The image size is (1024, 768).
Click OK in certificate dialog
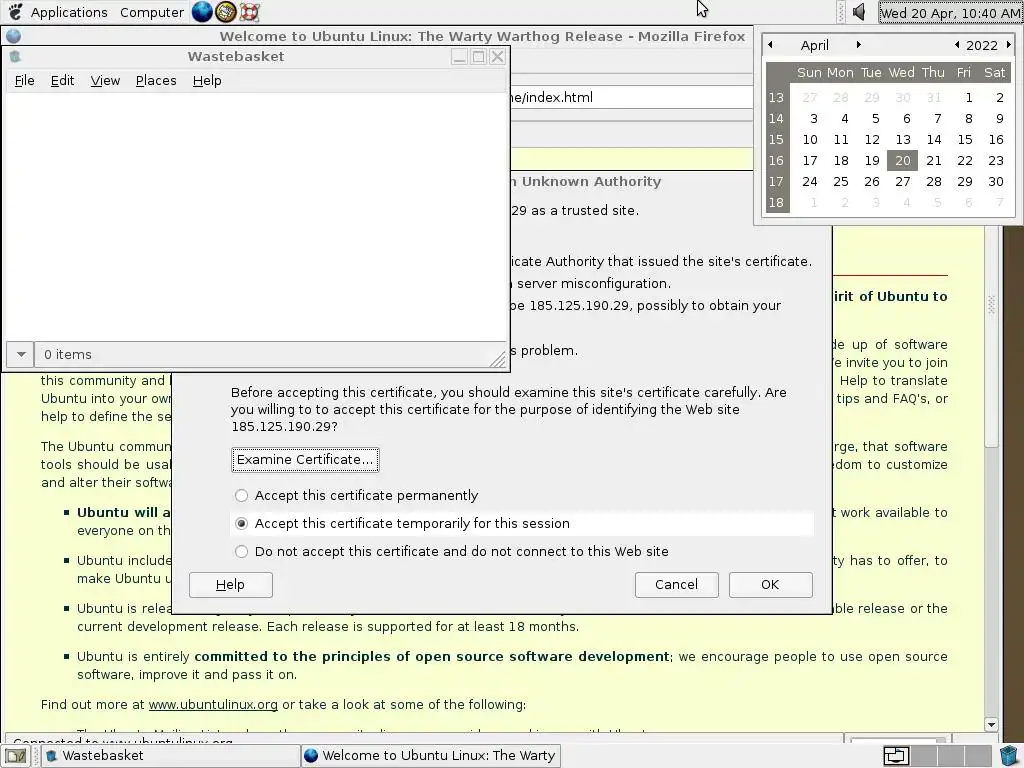[x=771, y=584]
